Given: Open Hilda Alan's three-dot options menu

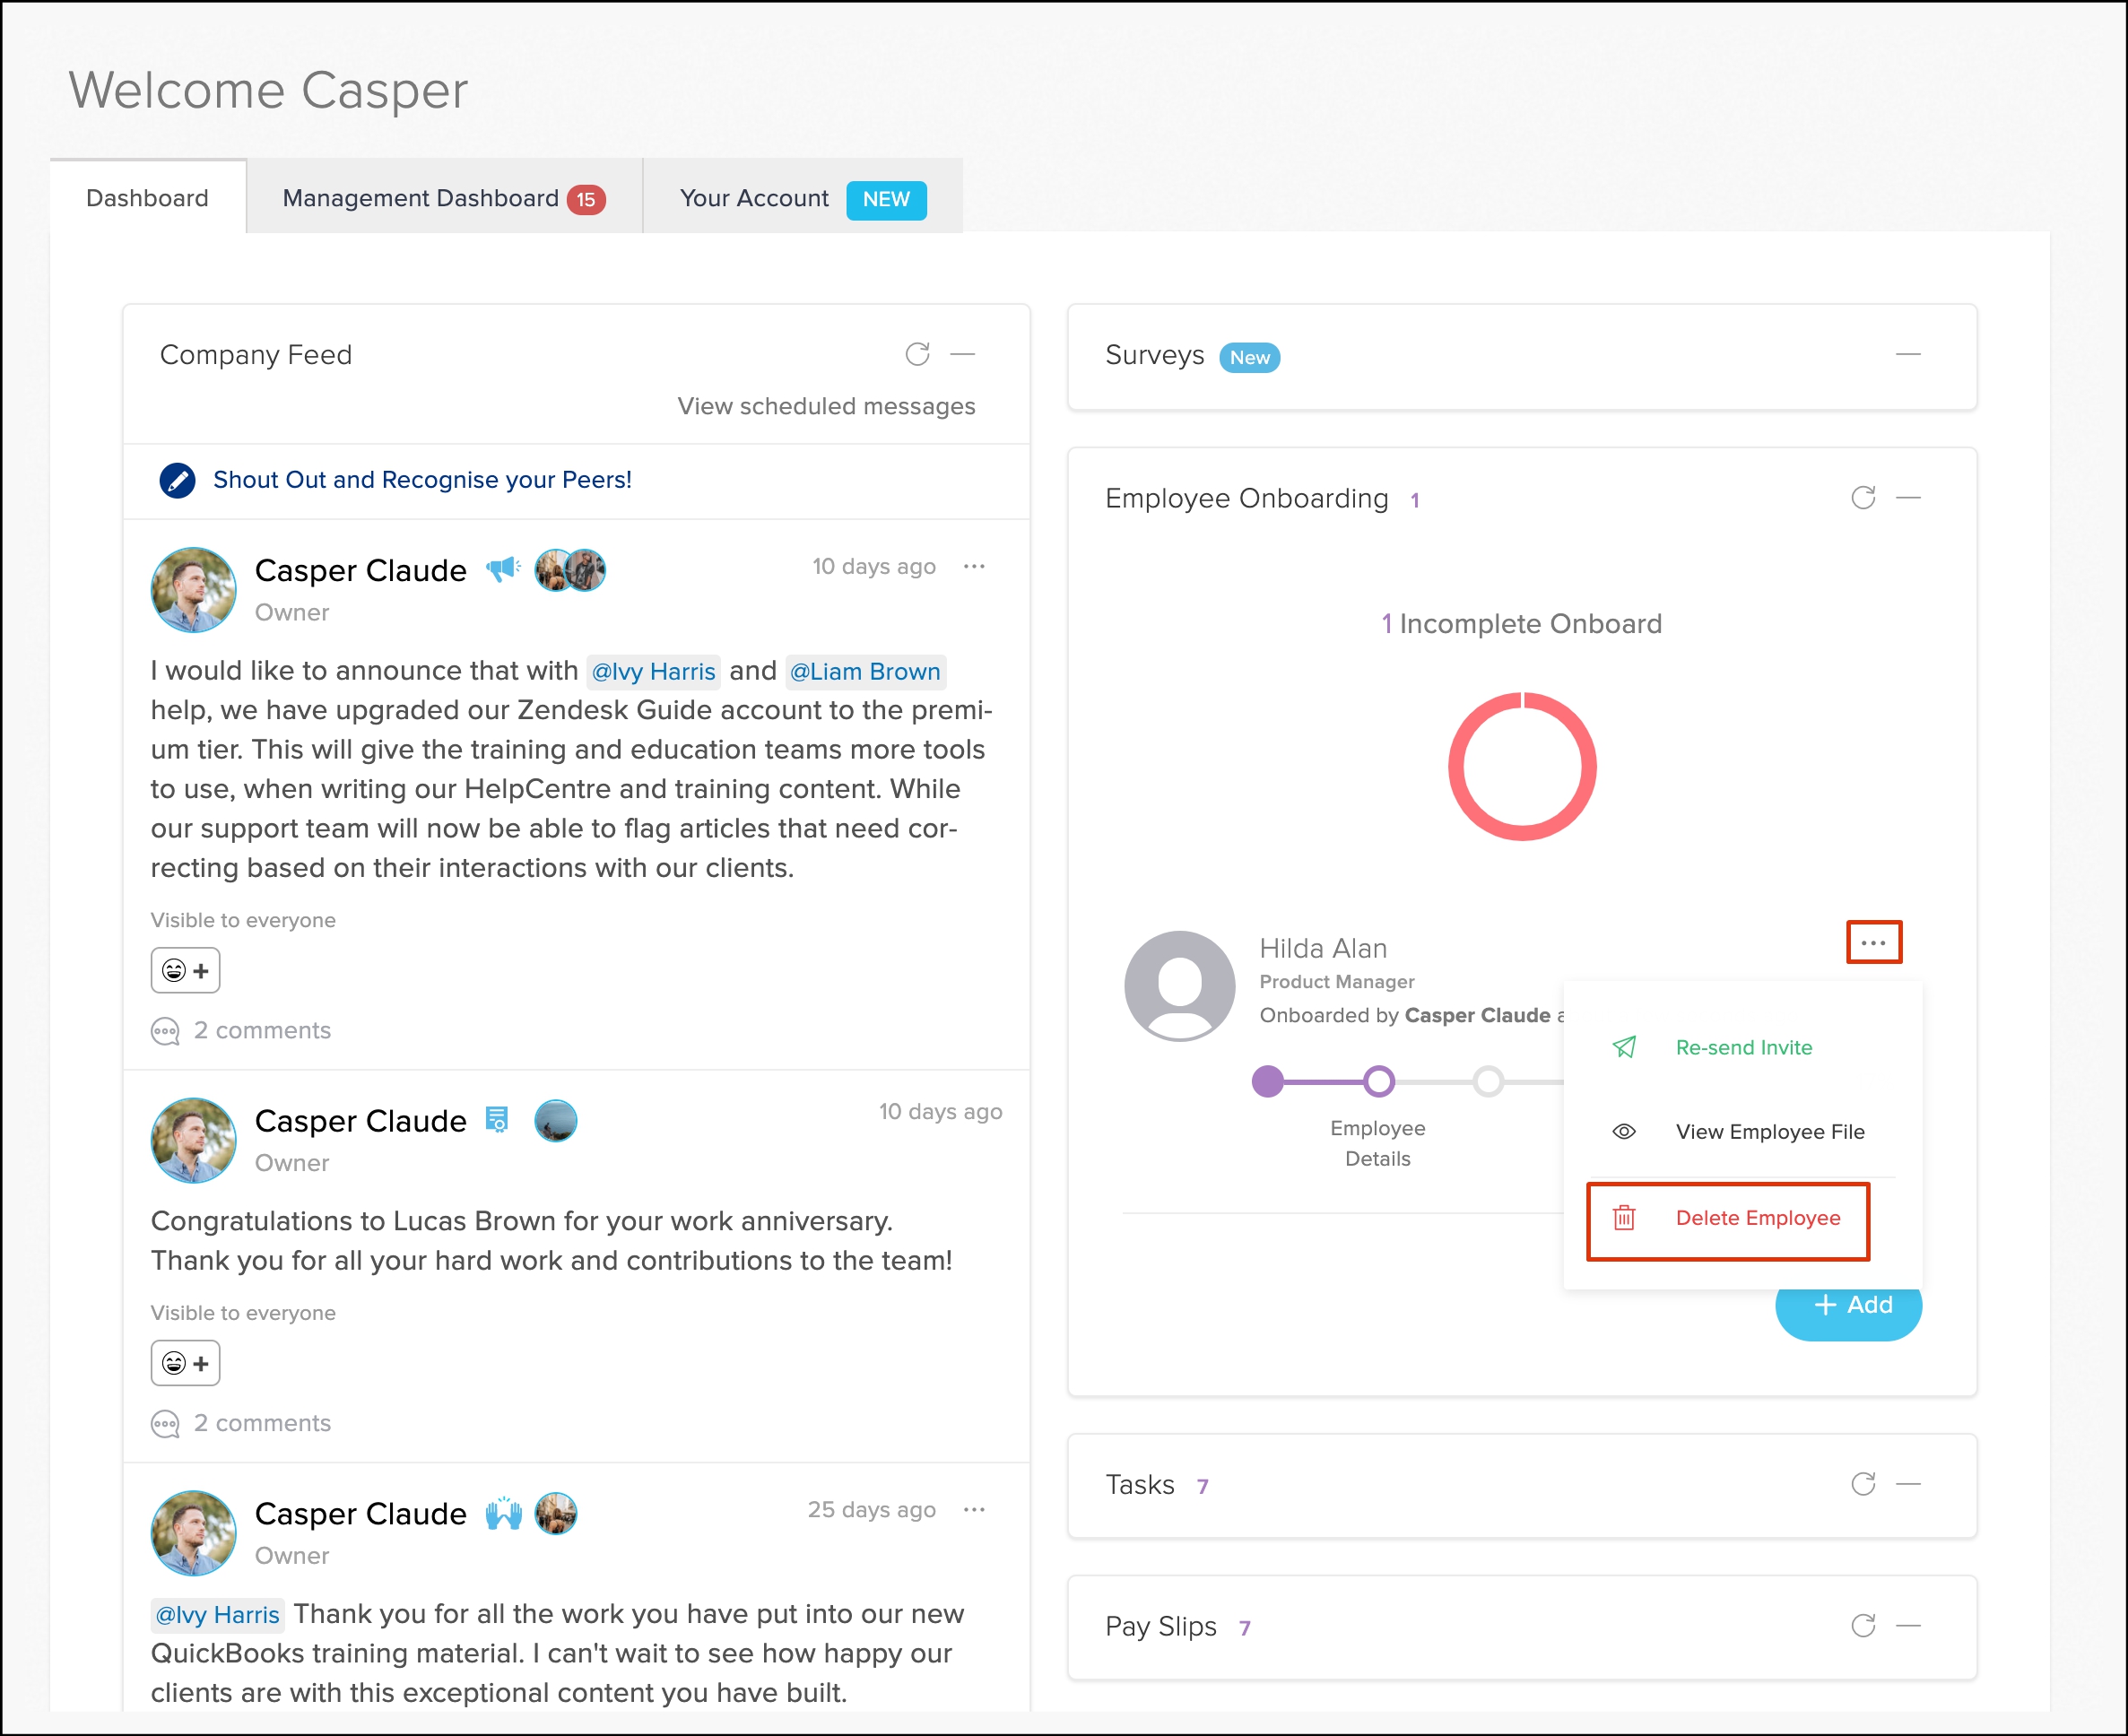Looking at the screenshot, I should 1873,942.
